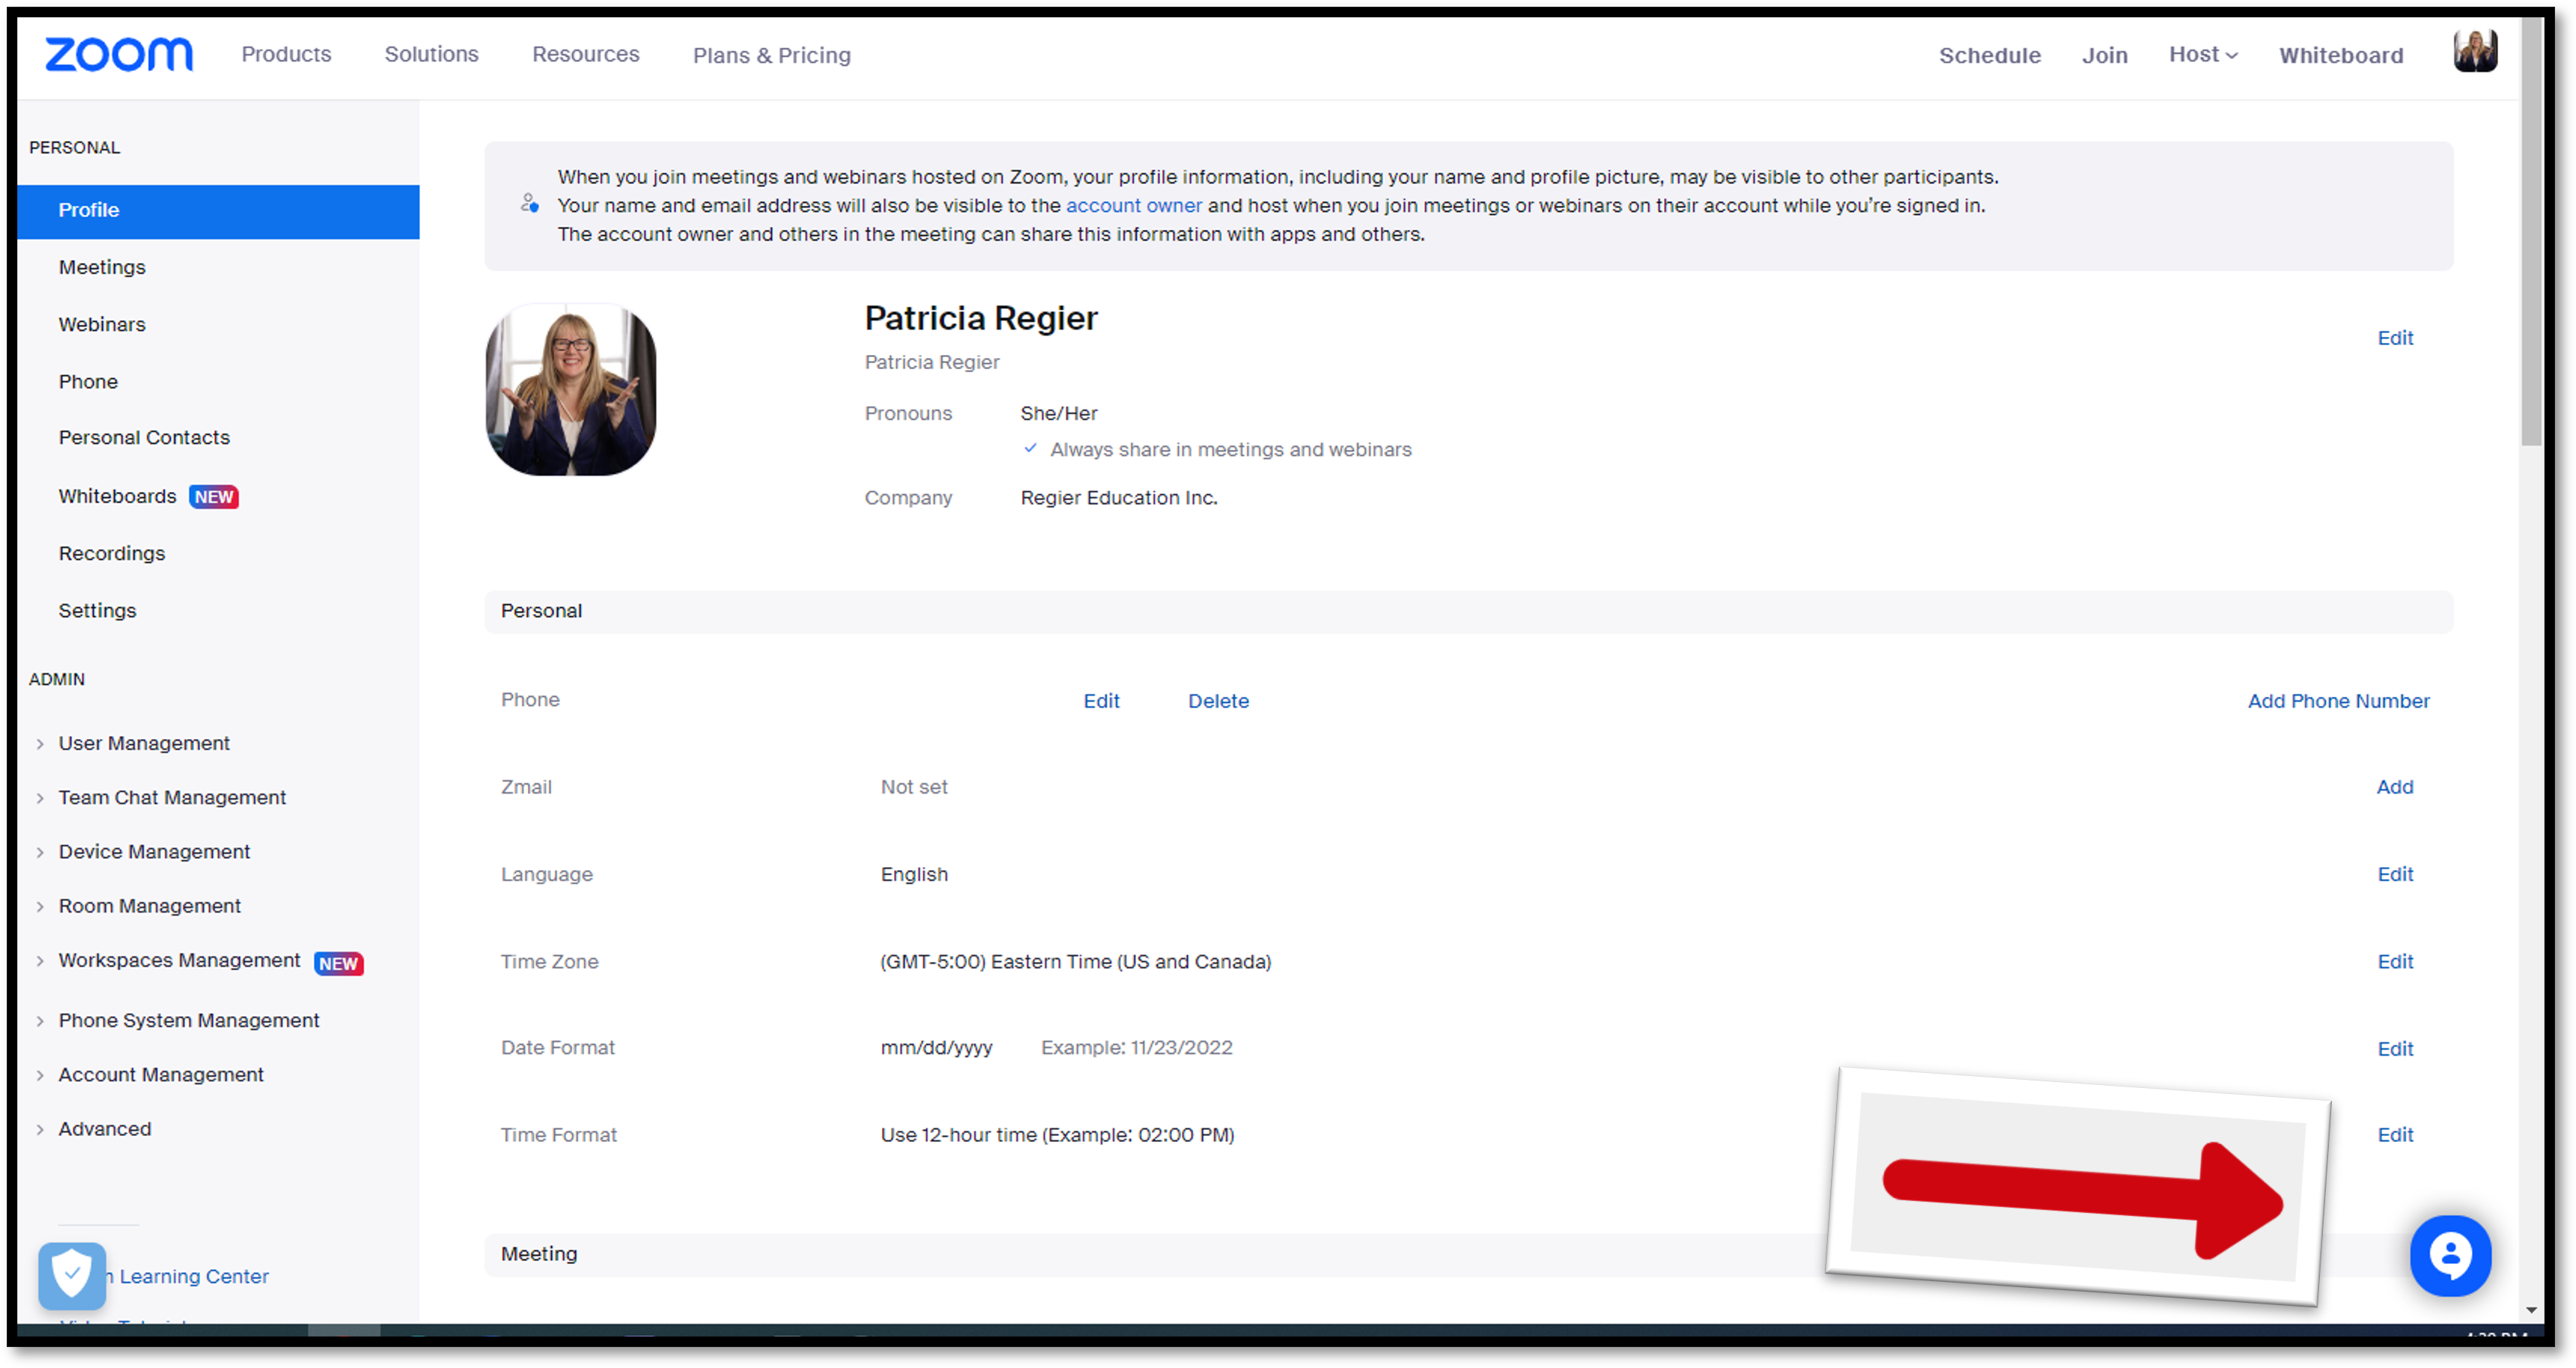2576x1368 pixels.
Task: Click the Zoom logo
Action: coord(119,54)
